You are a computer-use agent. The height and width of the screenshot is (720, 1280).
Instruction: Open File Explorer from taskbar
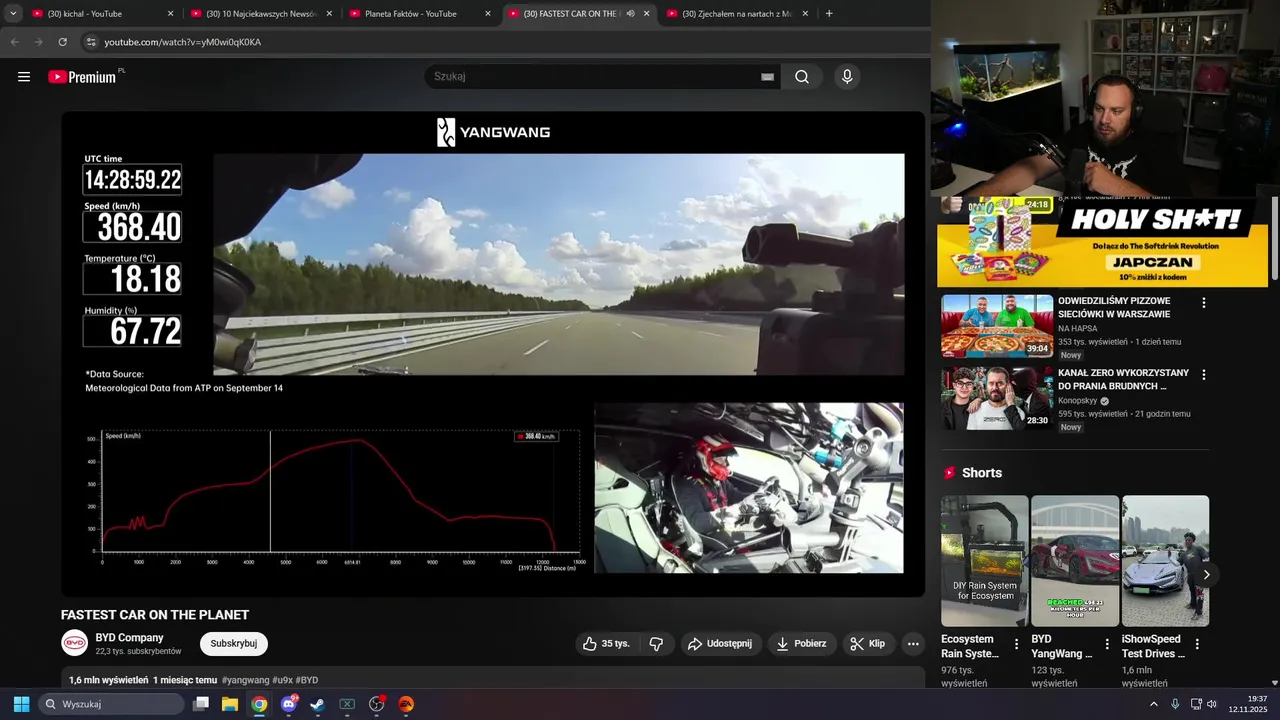(x=230, y=704)
